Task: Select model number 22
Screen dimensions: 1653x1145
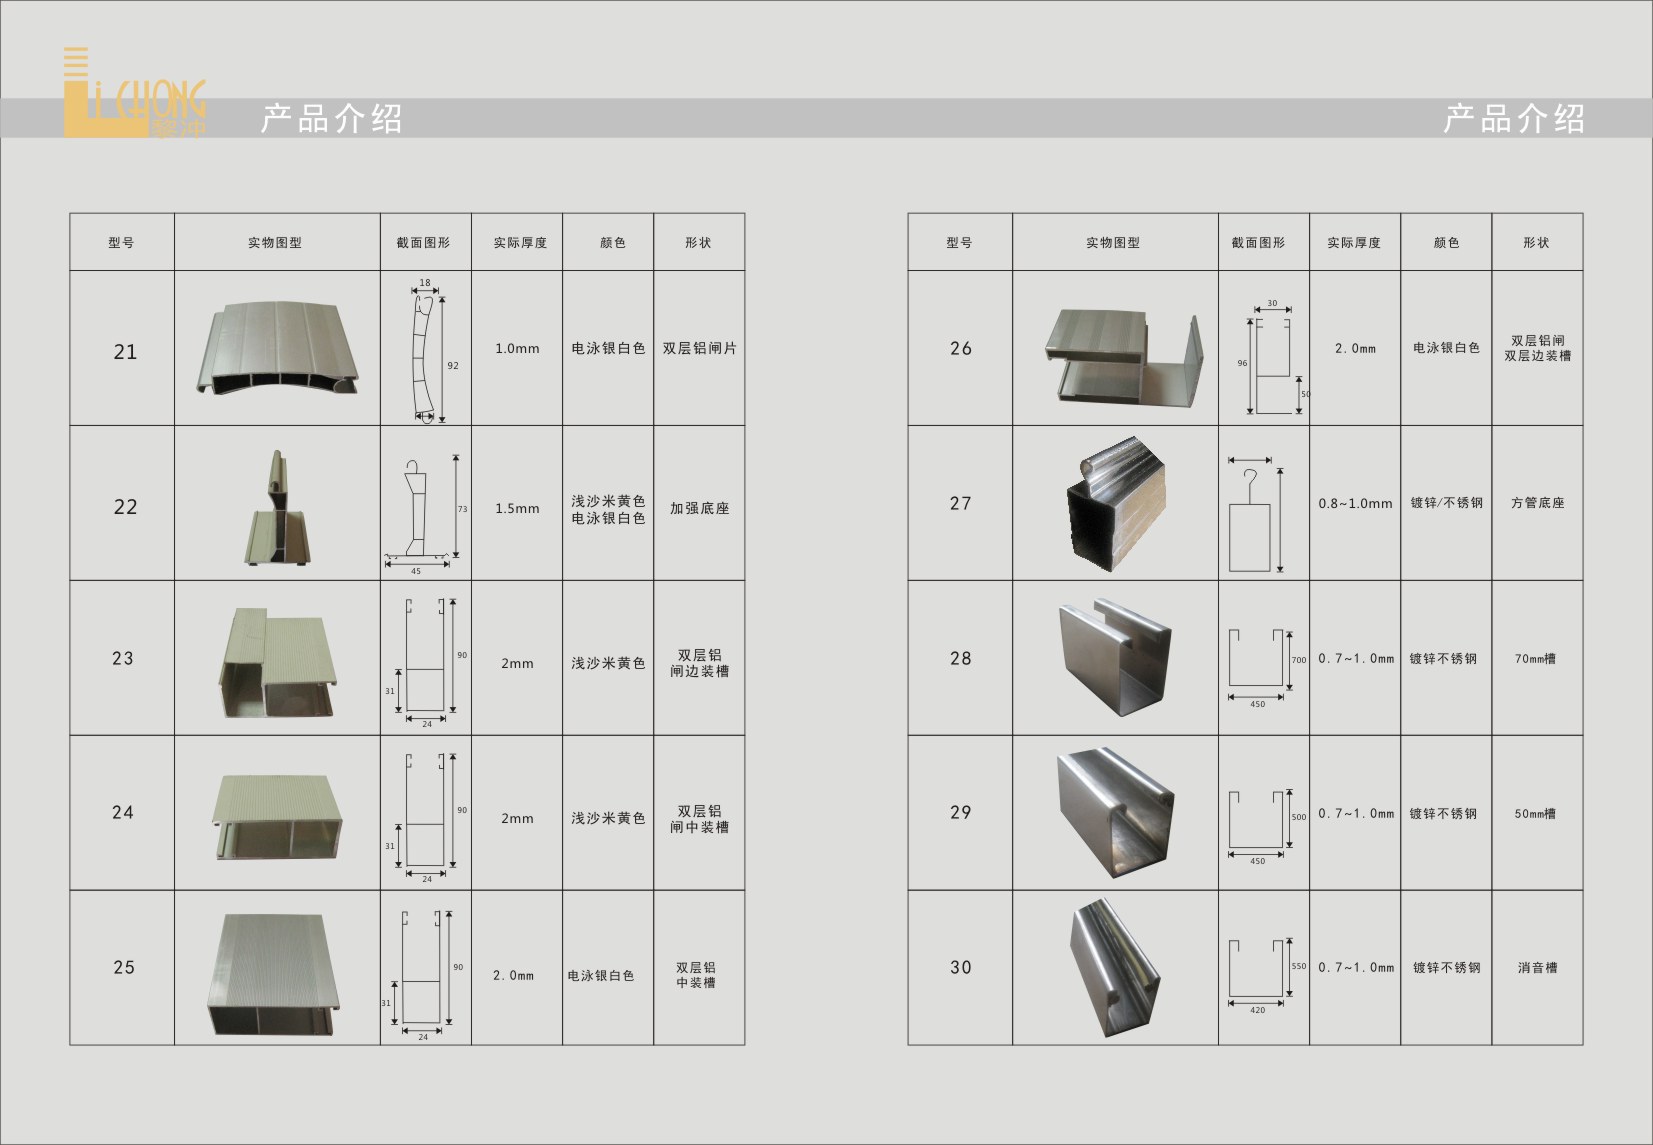Action: (125, 507)
